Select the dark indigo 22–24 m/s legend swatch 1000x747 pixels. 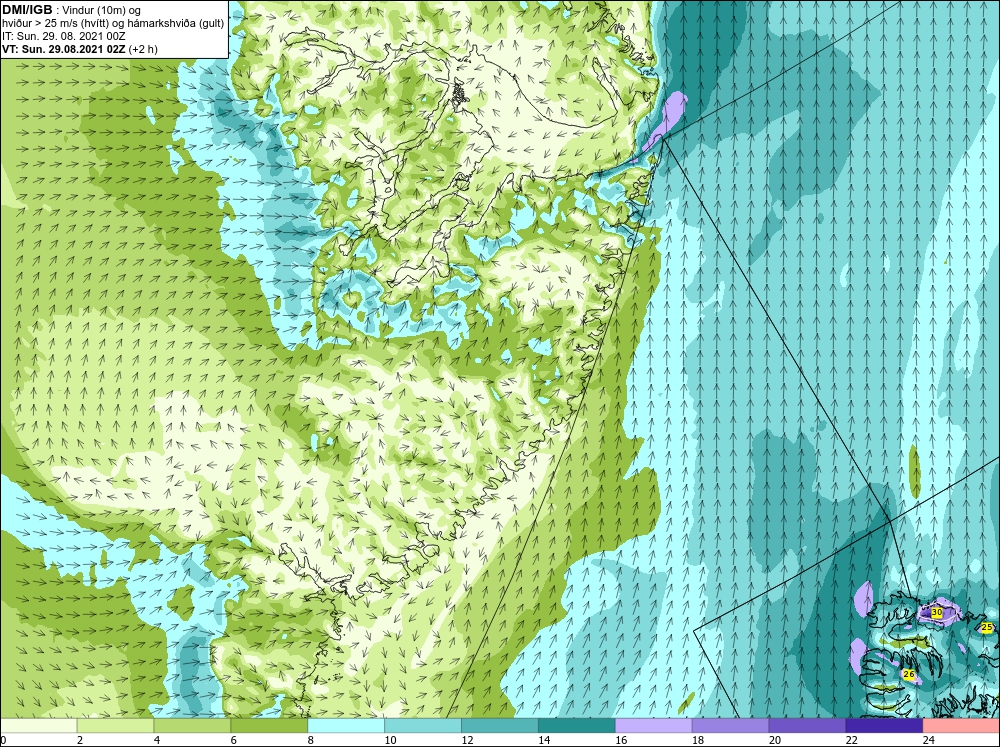click(x=885, y=726)
